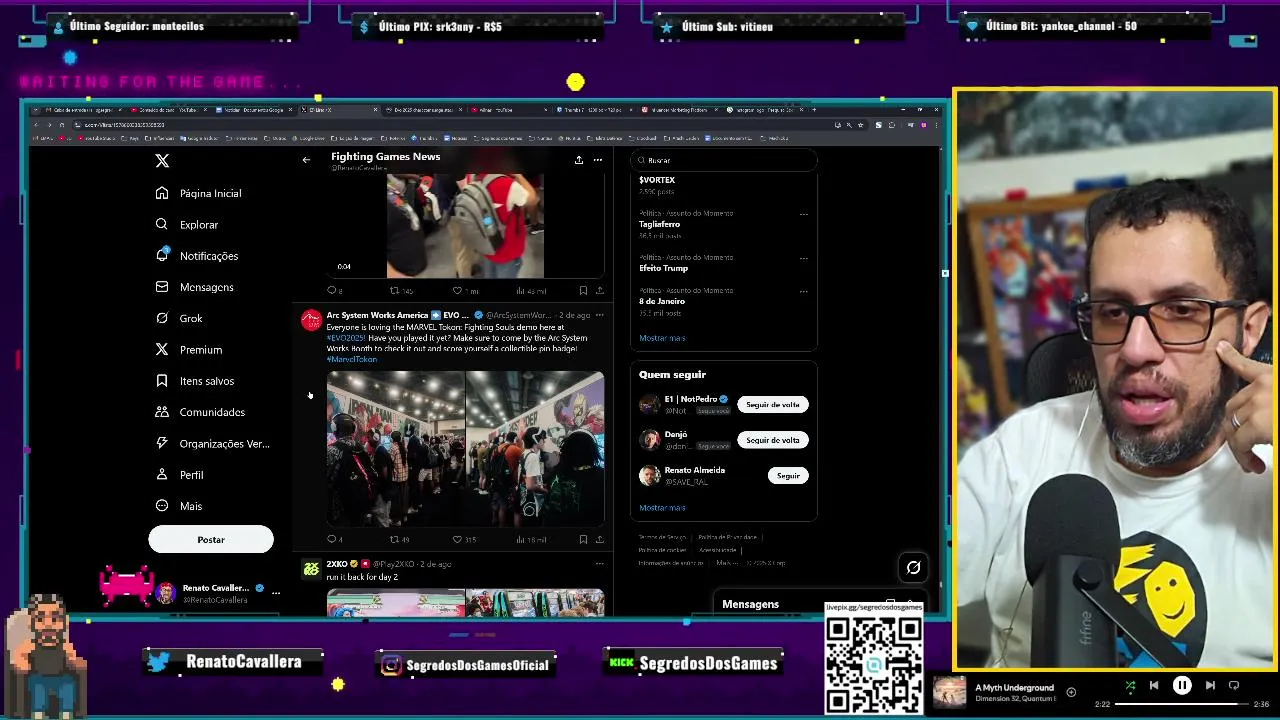Image resolution: width=1280 pixels, height=720 pixels.
Task: Click Mostrar mais under trending topics
Action: [x=662, y=338]
